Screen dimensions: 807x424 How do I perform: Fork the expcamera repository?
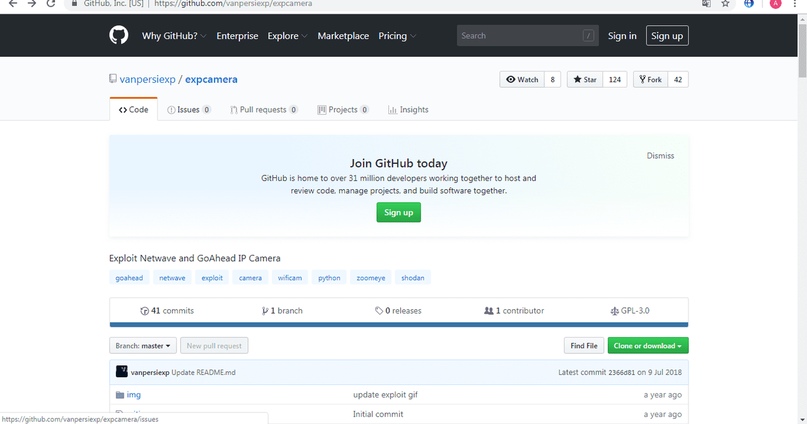(651, 79)
